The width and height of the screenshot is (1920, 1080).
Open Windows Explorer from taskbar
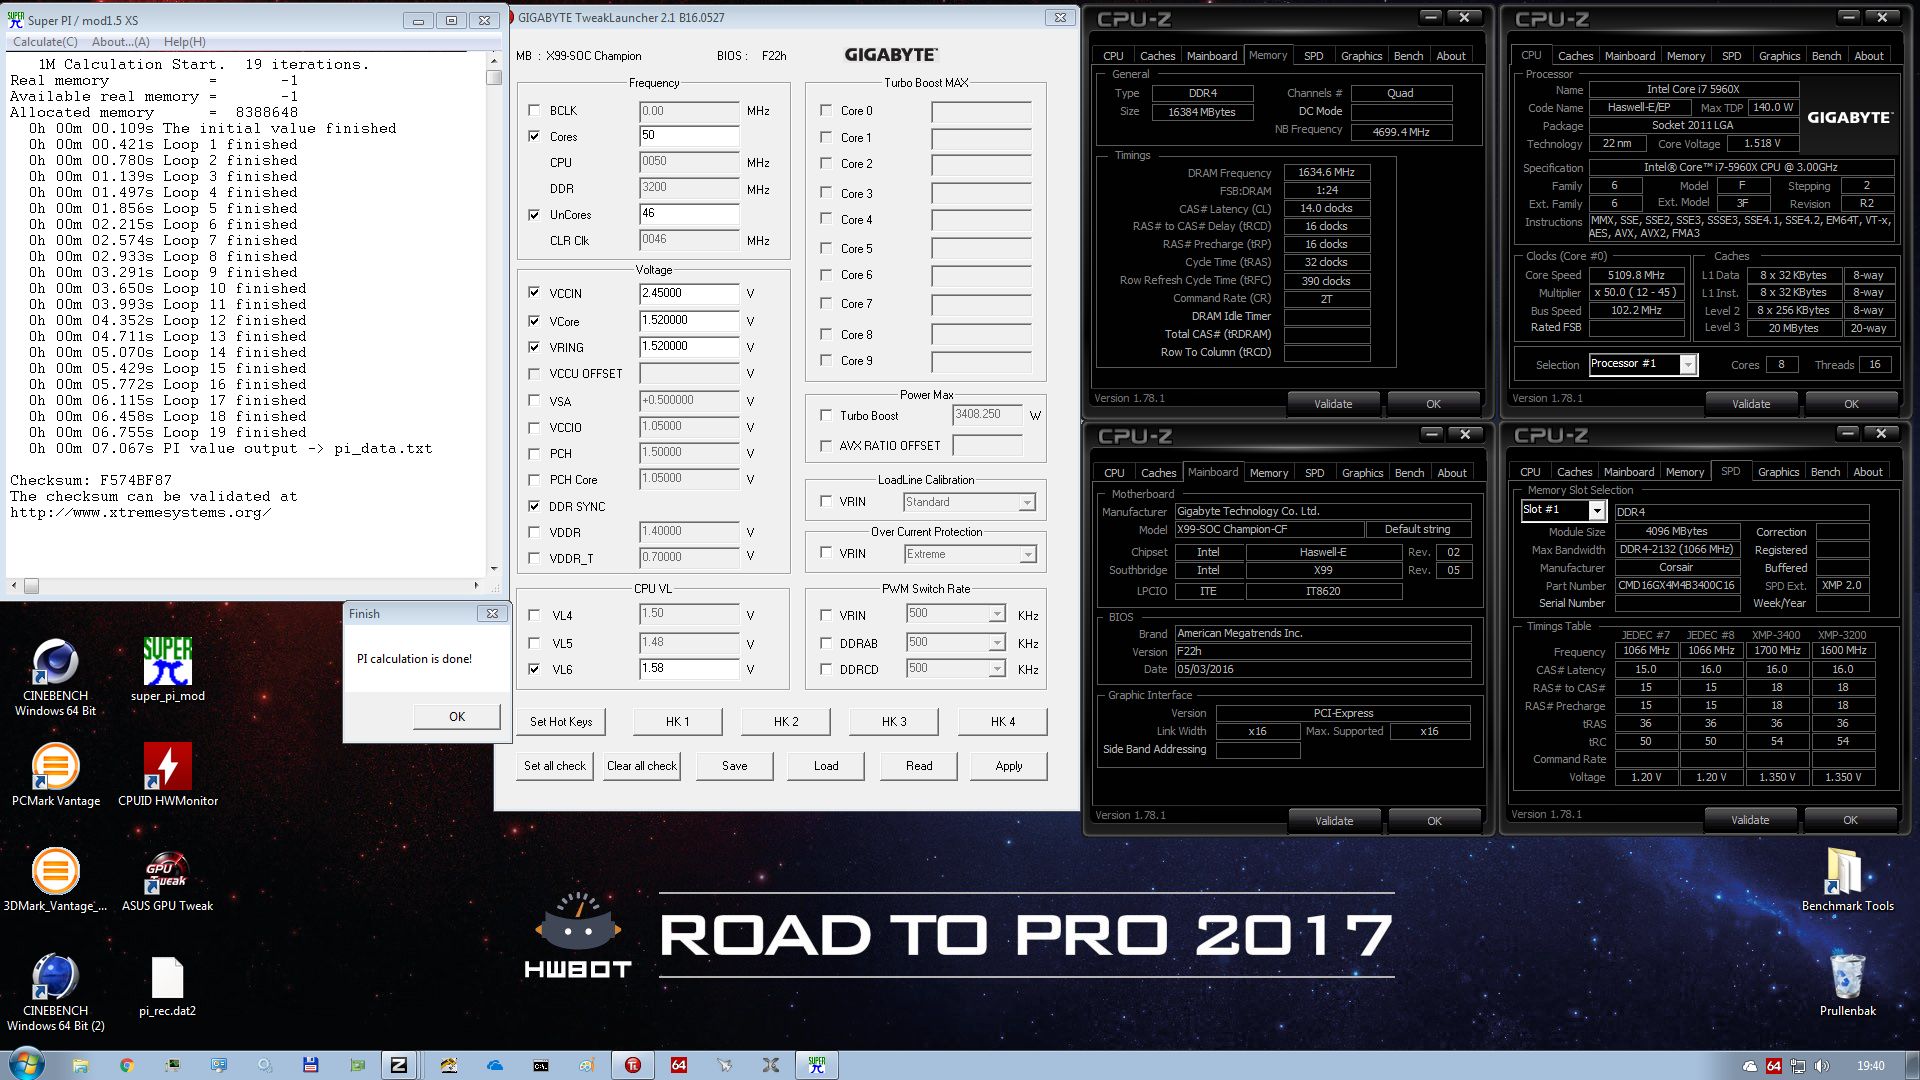(x=80, y=1065)
